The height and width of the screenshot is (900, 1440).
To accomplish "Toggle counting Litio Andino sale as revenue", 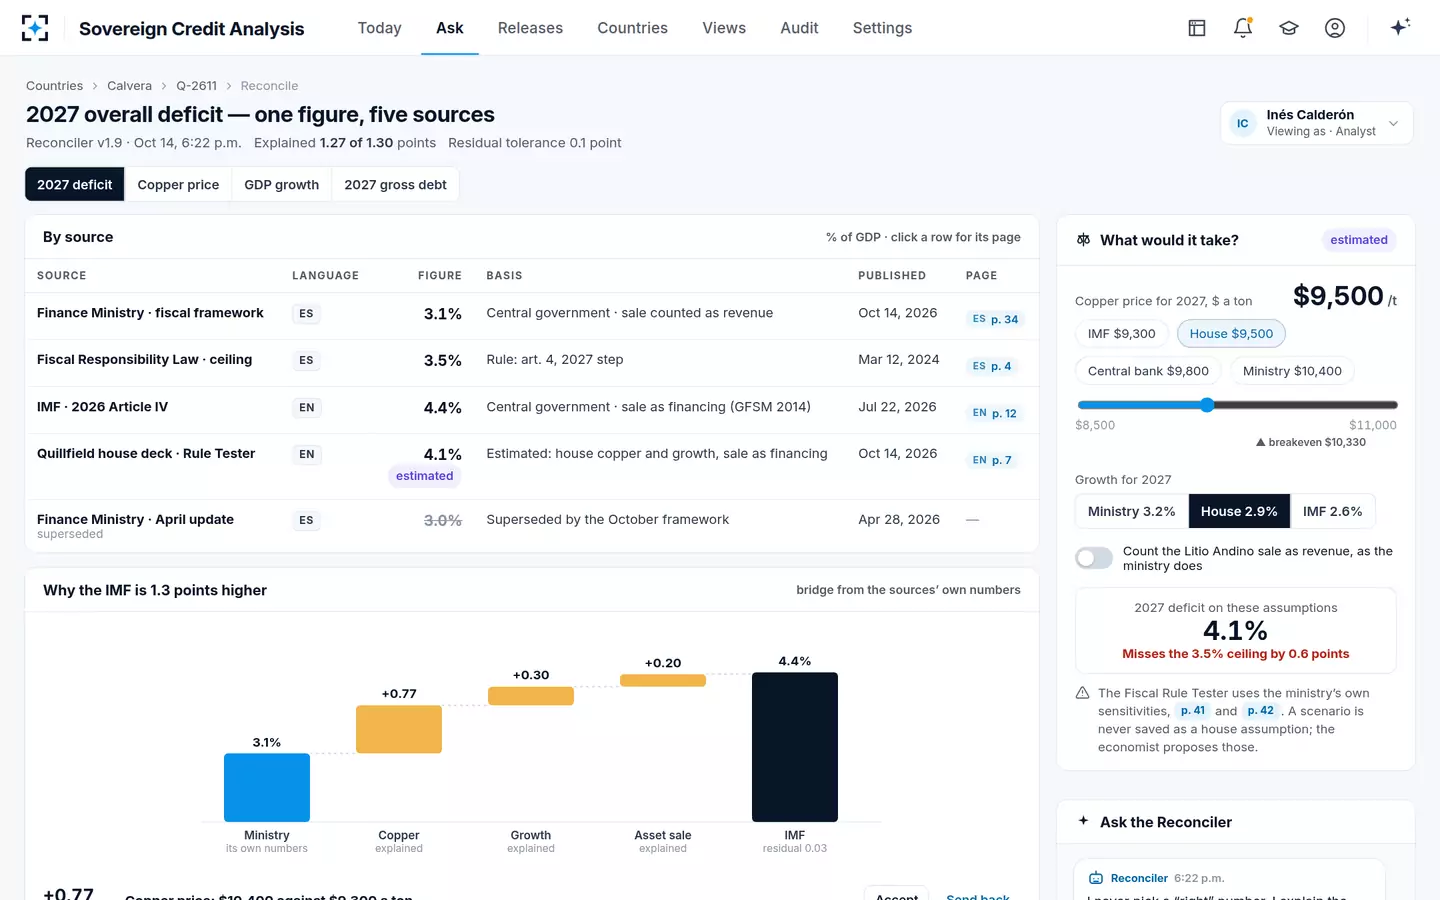I will tap(1094, 558).
